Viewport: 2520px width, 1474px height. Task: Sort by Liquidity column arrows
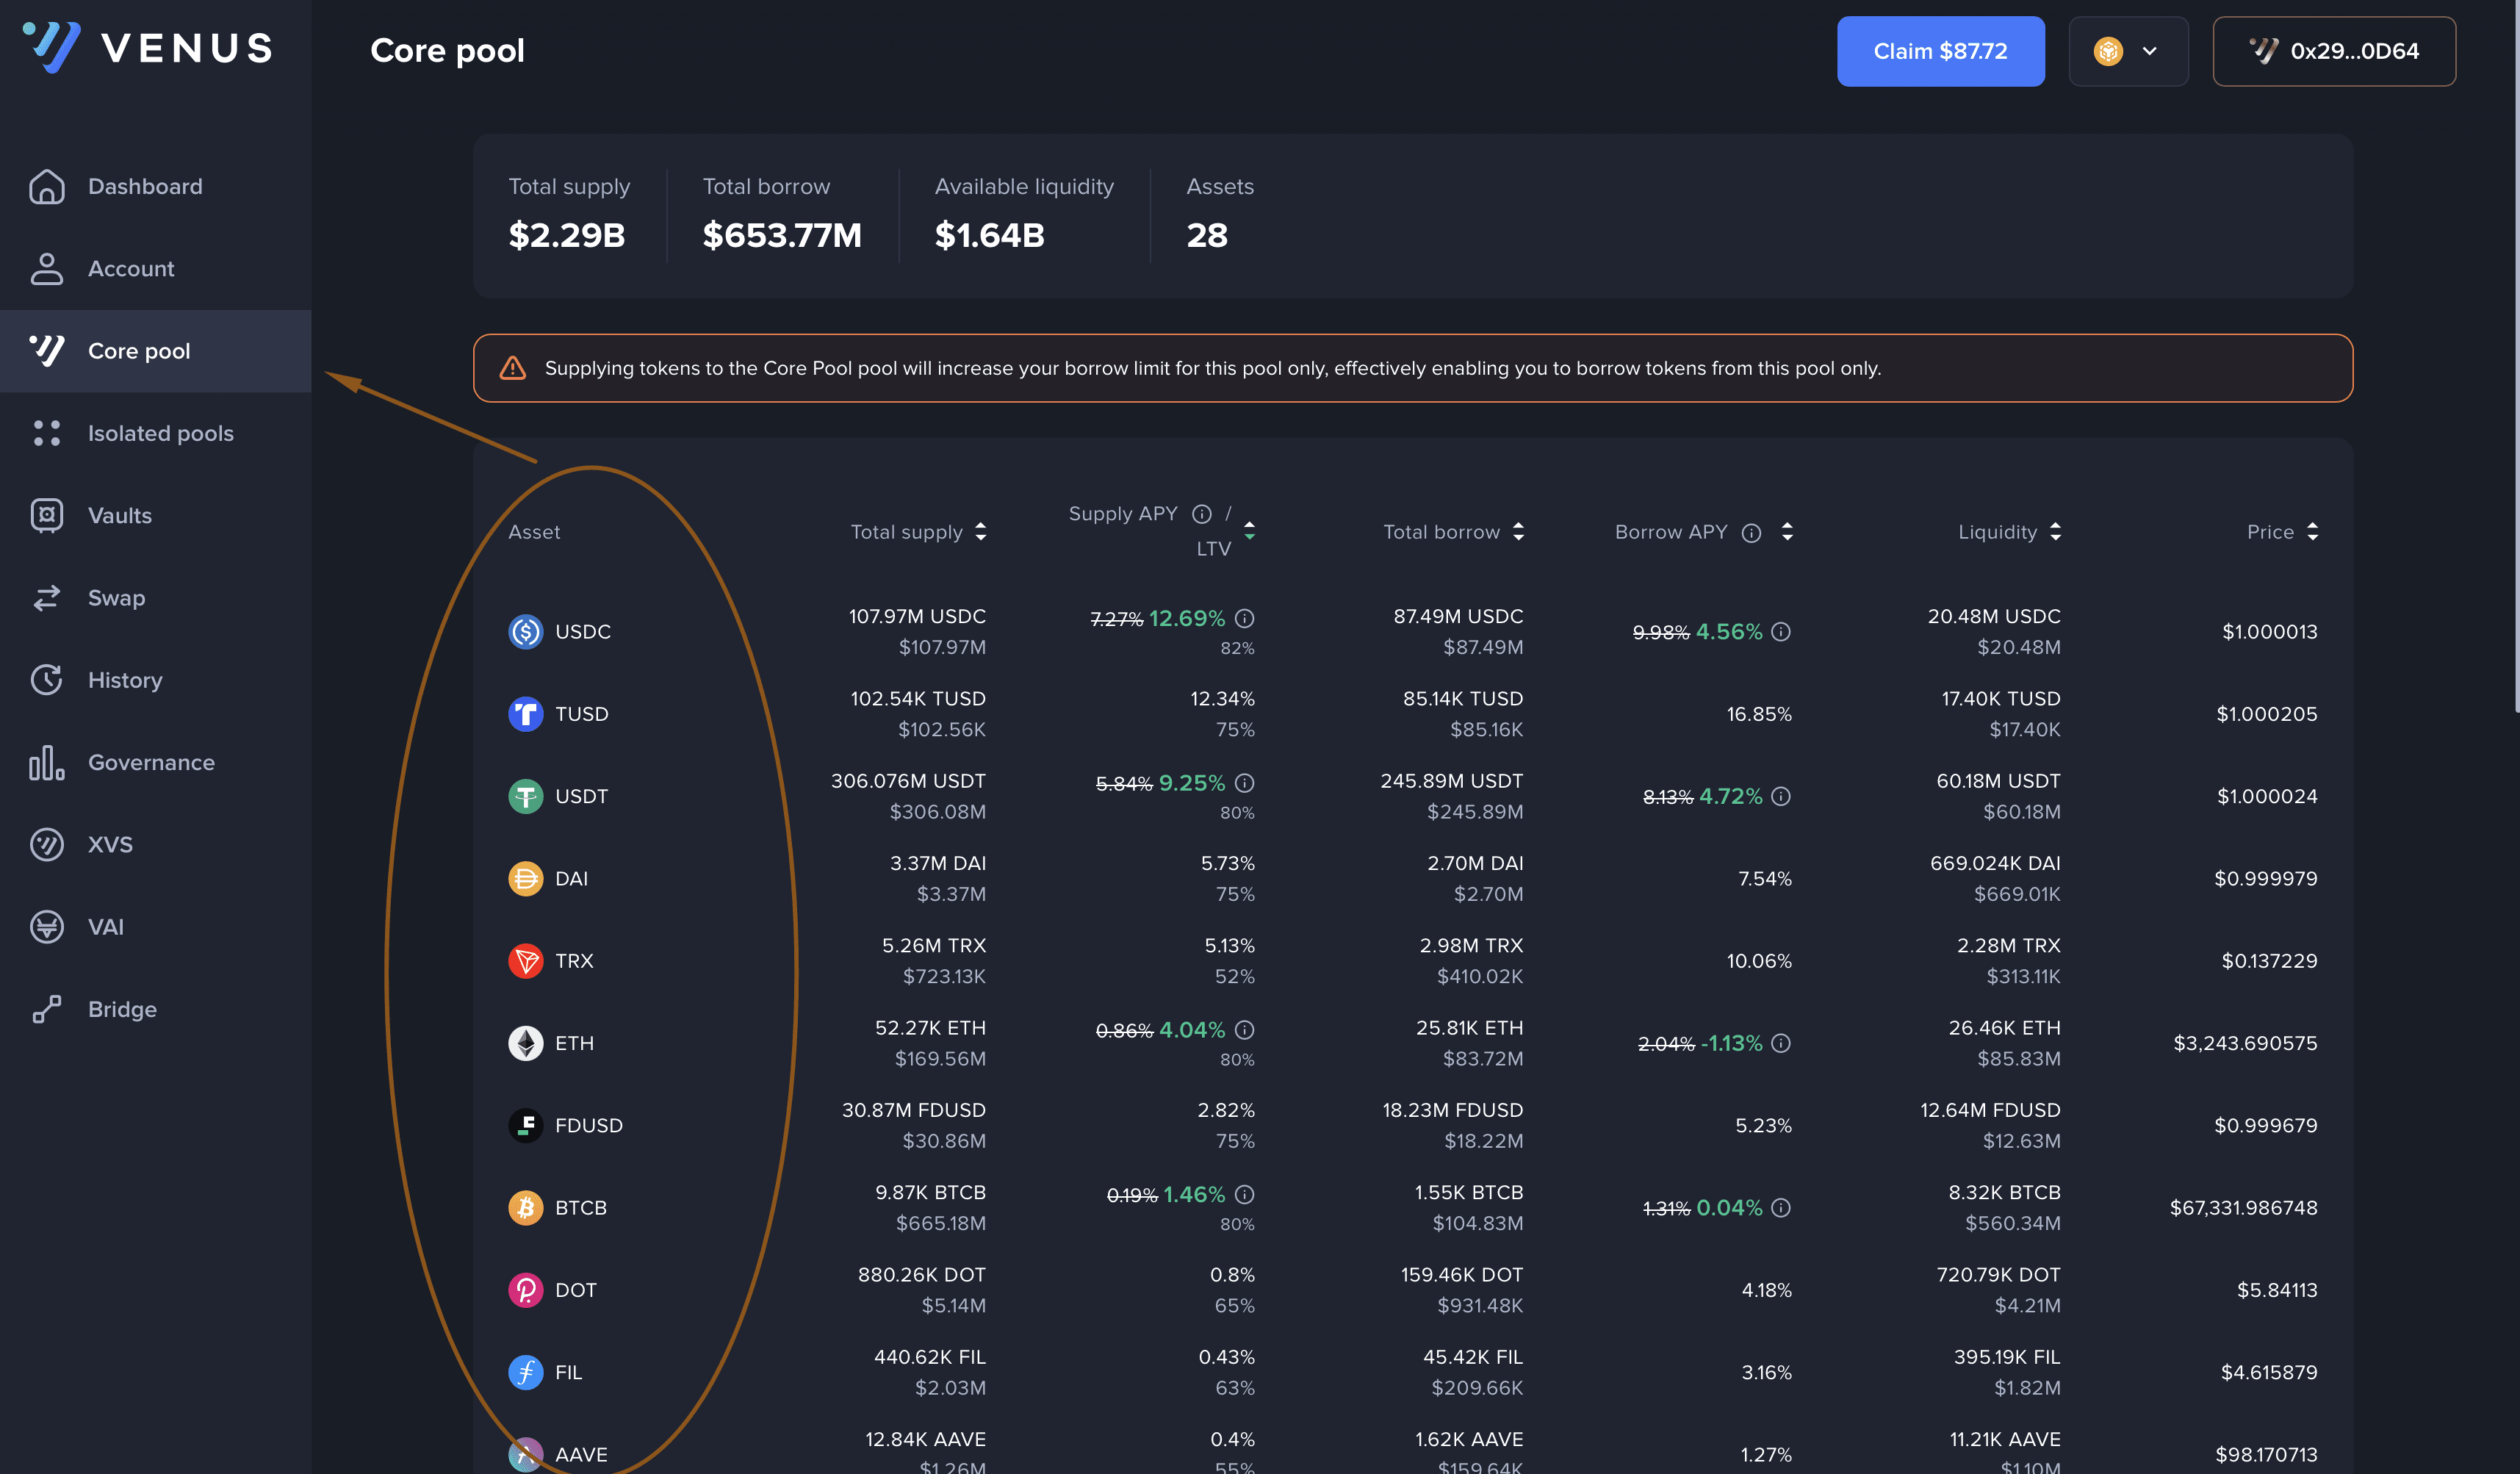tap(2055, 532)
